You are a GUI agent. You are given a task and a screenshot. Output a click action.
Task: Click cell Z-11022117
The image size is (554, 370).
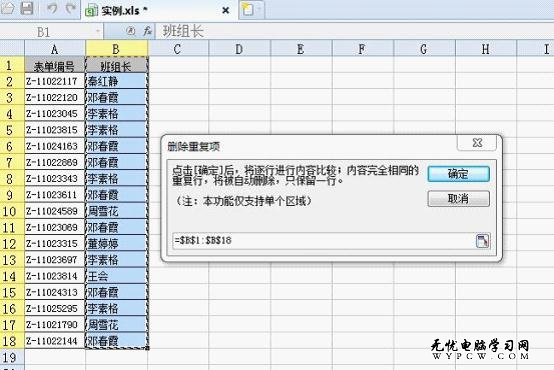55,81
